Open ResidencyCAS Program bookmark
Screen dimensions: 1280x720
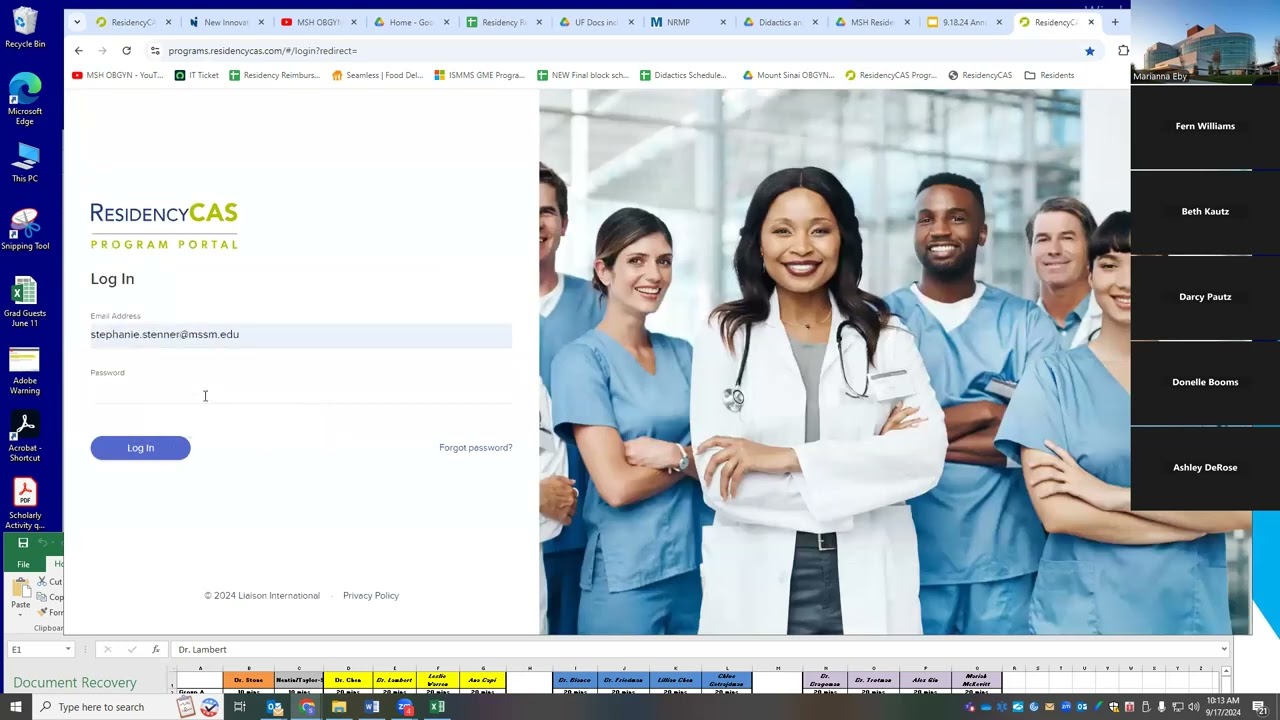891,75
